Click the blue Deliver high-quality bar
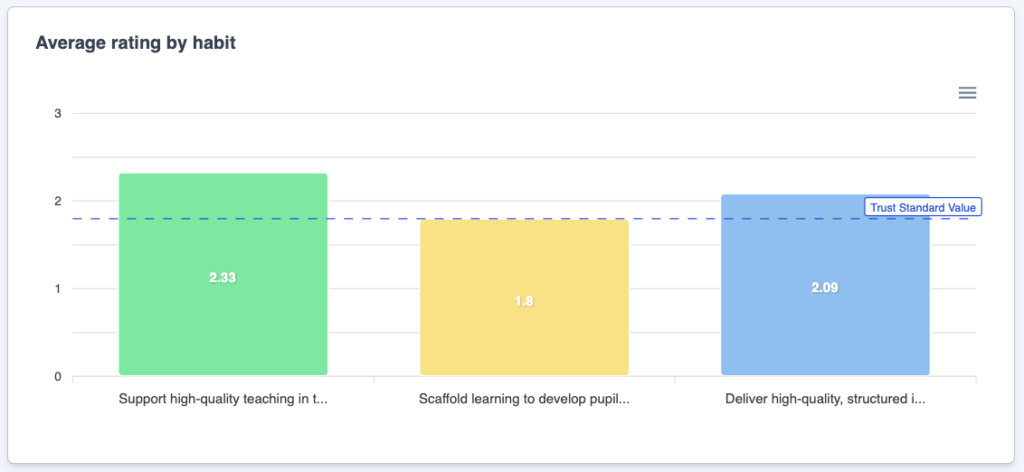The width and height of the screenshot is (1024, 472). [x=825, y=330]
